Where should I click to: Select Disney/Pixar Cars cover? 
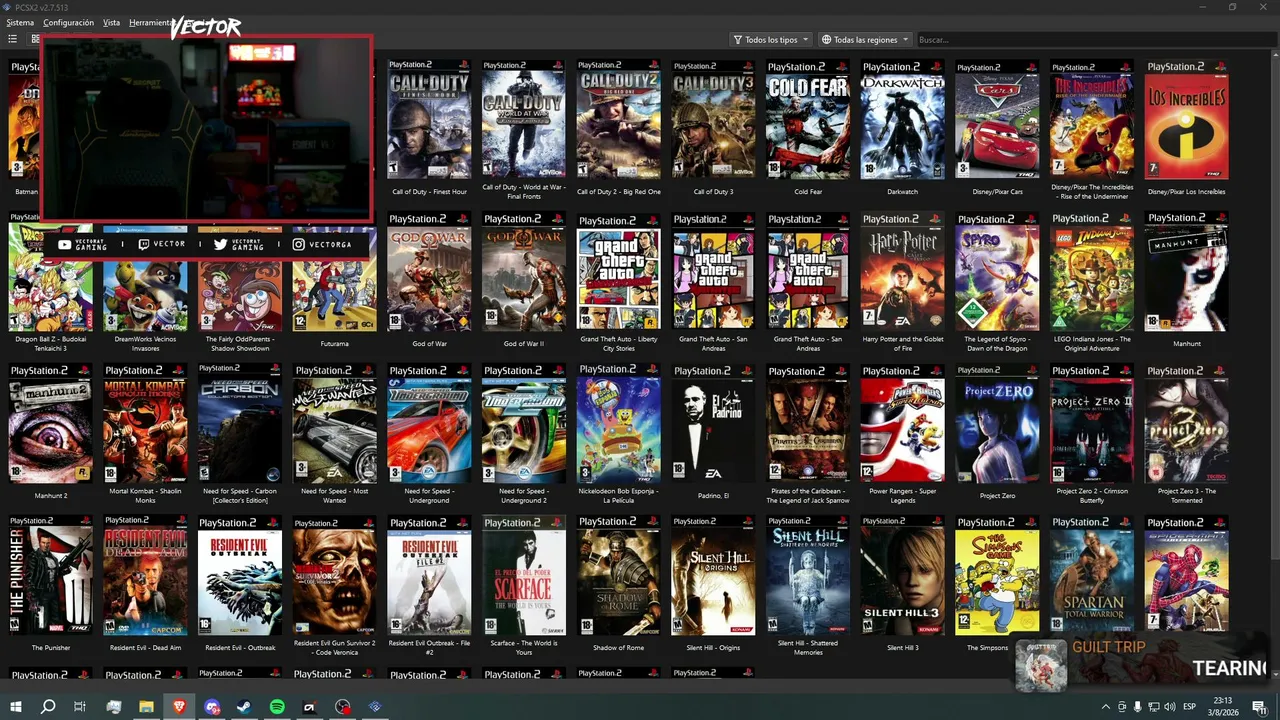pyautogui.click(x=997, y=119)
